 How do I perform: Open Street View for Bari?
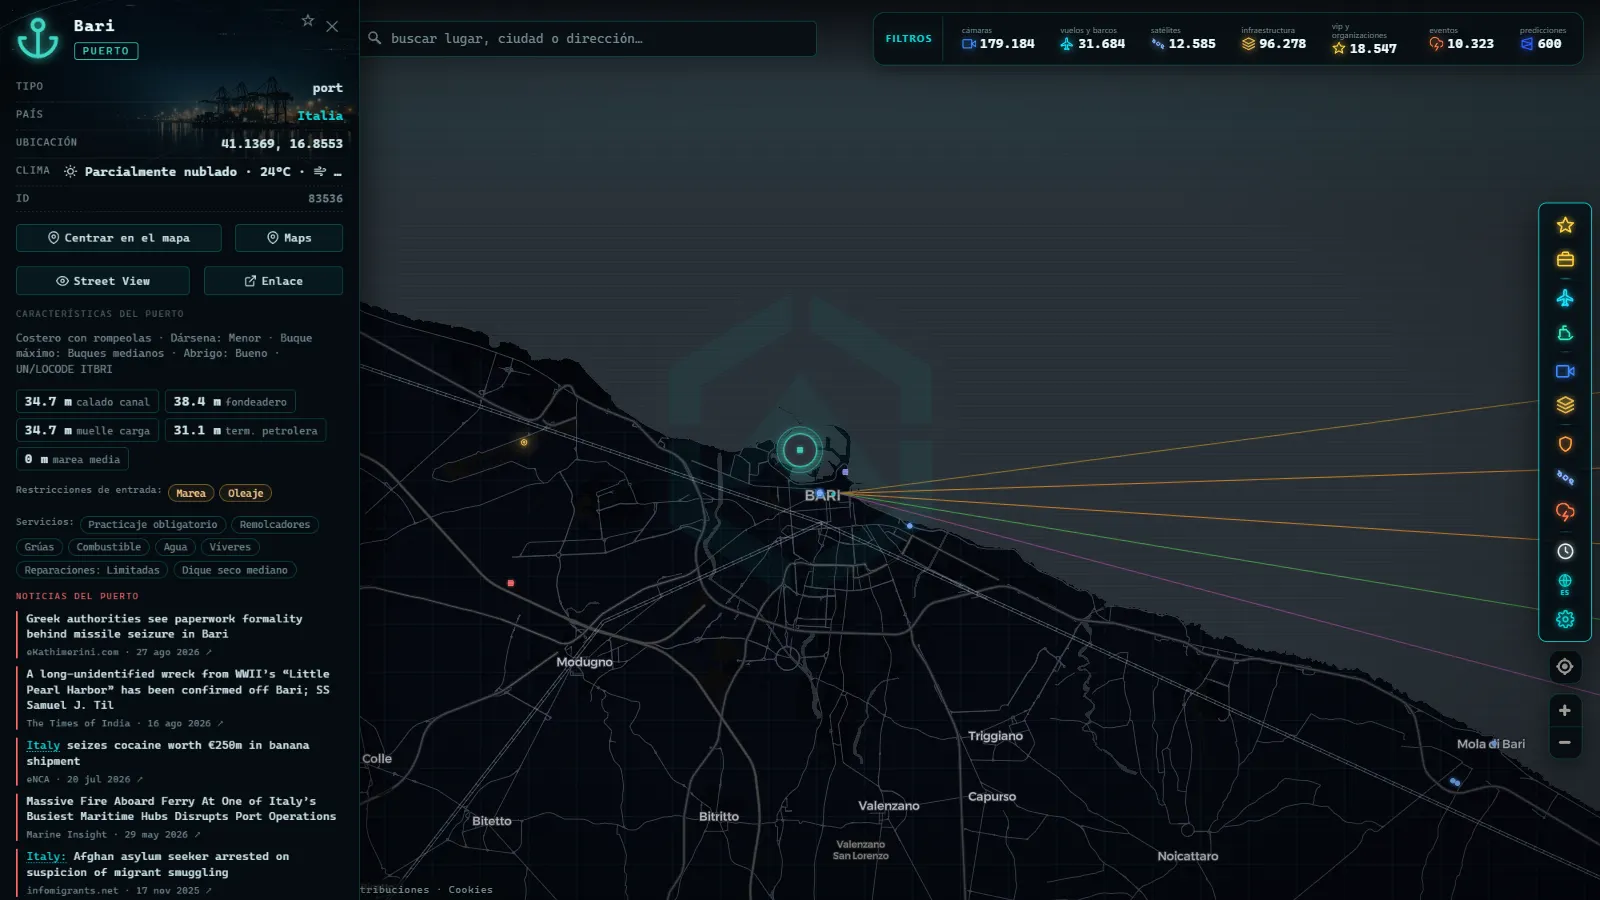pos(103,281)
